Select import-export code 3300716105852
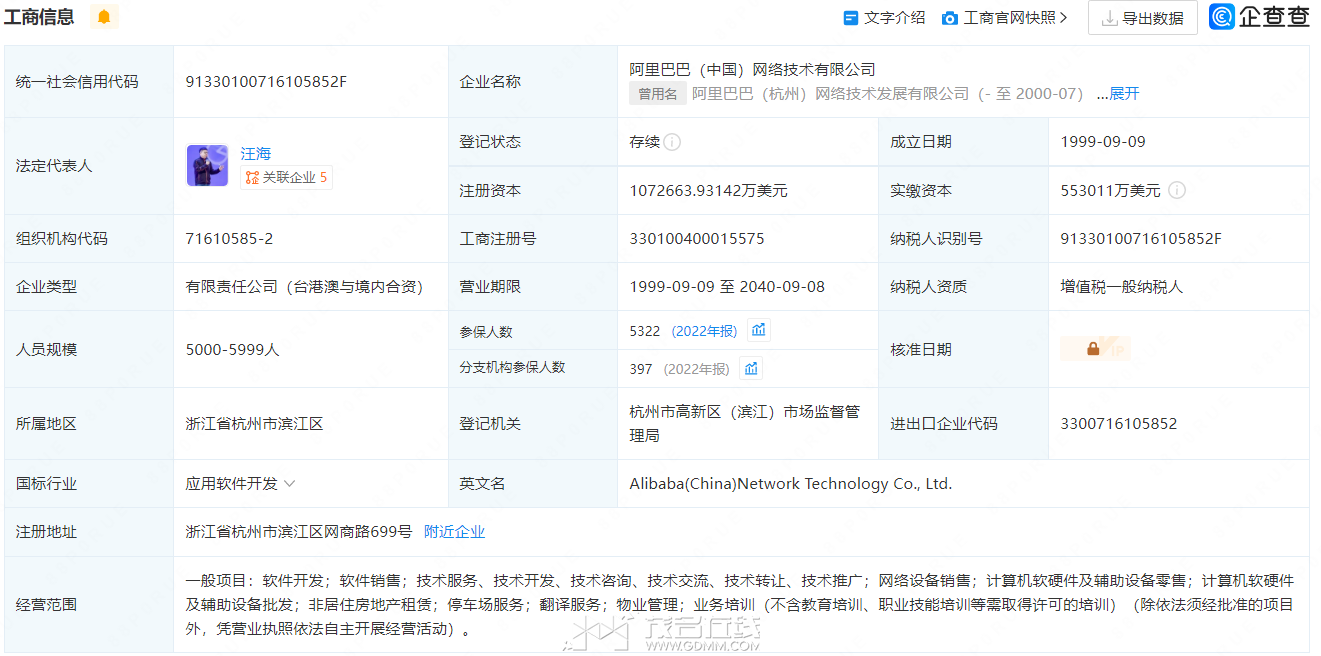The width and height of the screenshot is (1321, 656). (x=1119, y=424)
